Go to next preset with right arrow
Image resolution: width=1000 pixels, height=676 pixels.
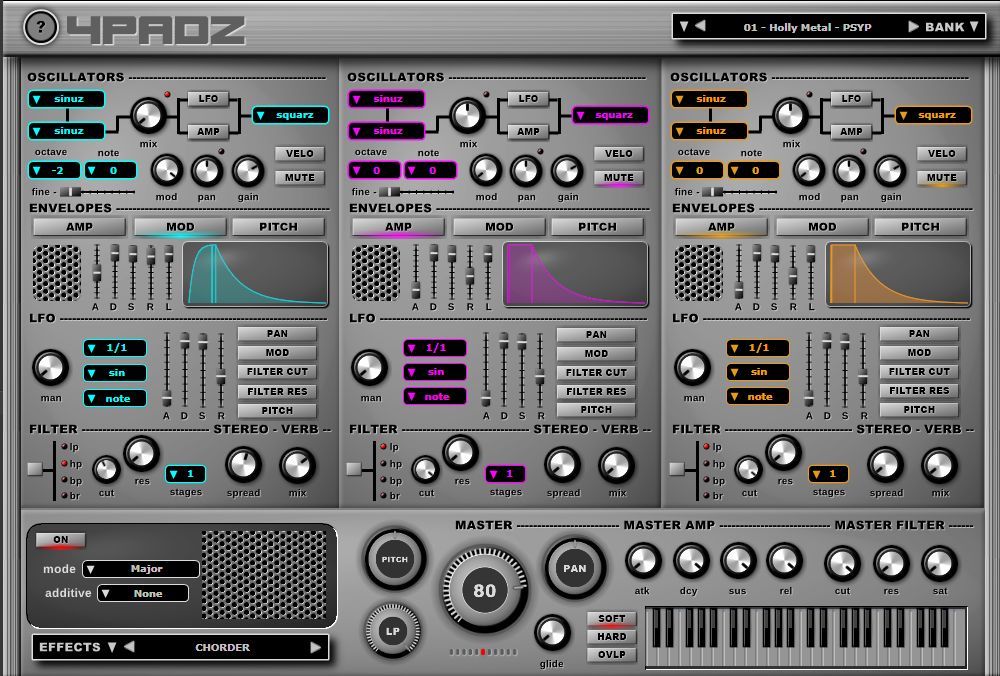coord(913,26)
